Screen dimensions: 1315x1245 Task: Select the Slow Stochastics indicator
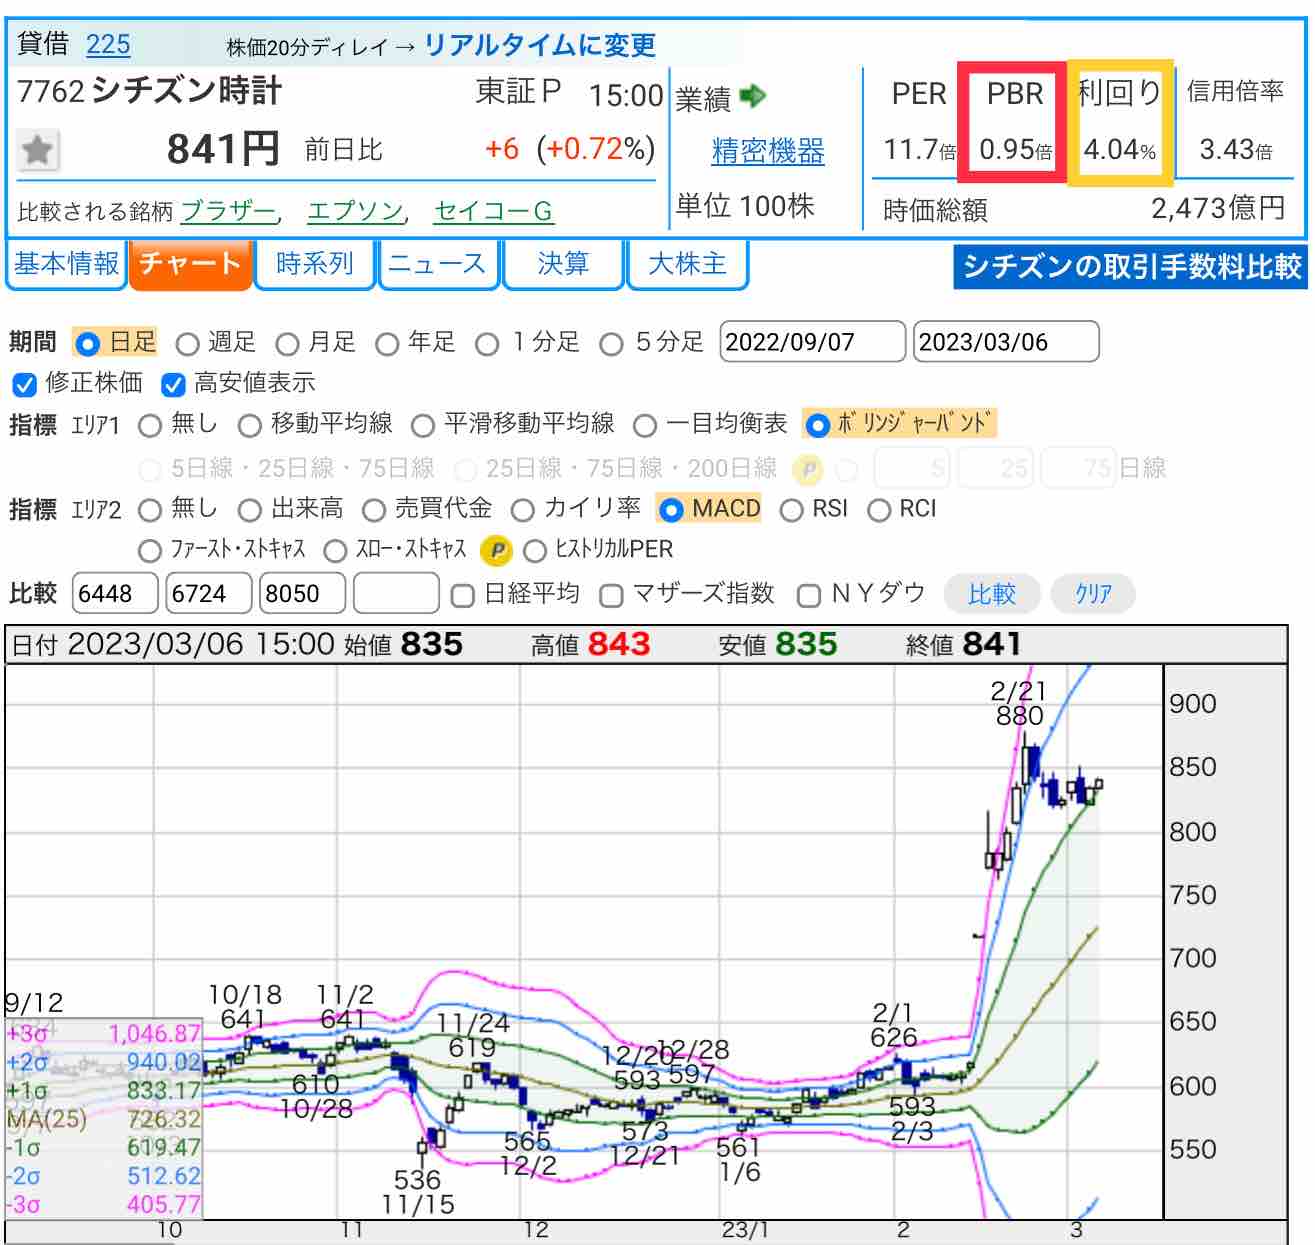335,551
